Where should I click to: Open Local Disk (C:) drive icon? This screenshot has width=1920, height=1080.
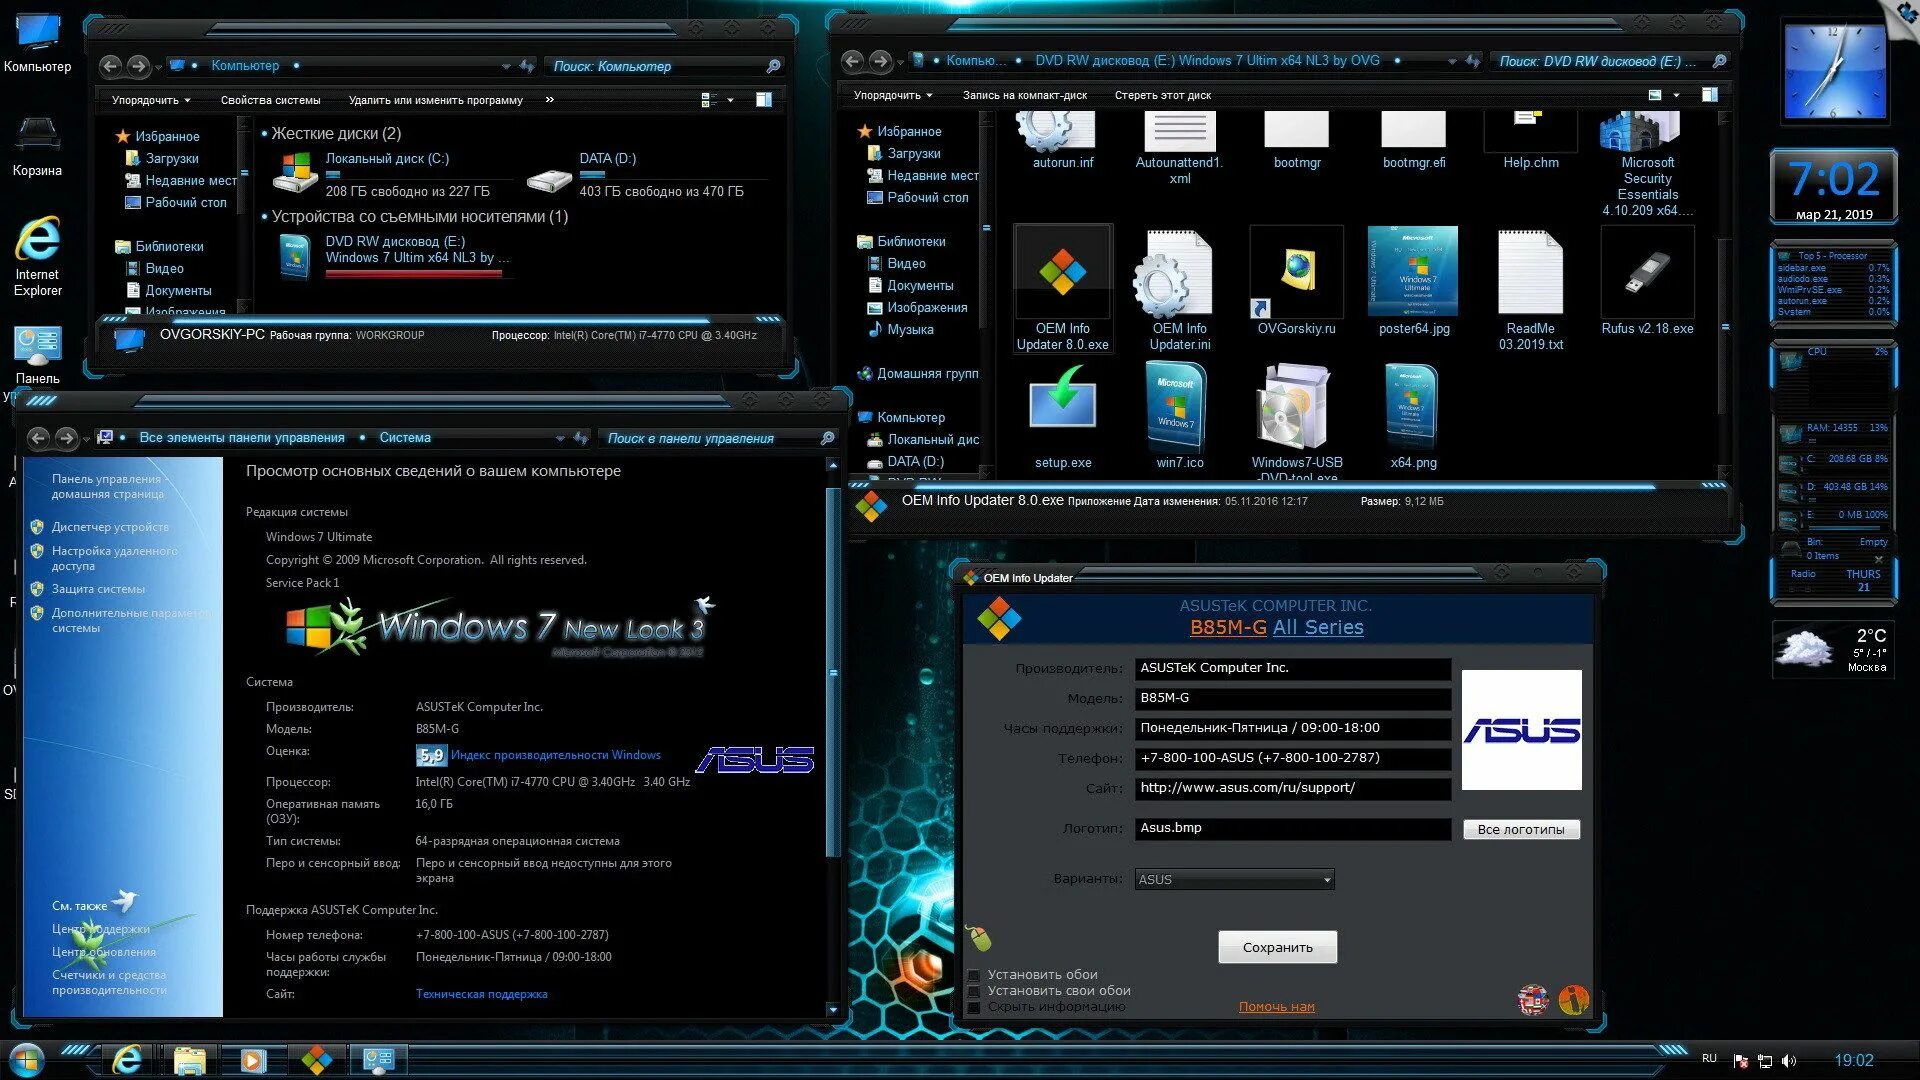tap(295, 173)
